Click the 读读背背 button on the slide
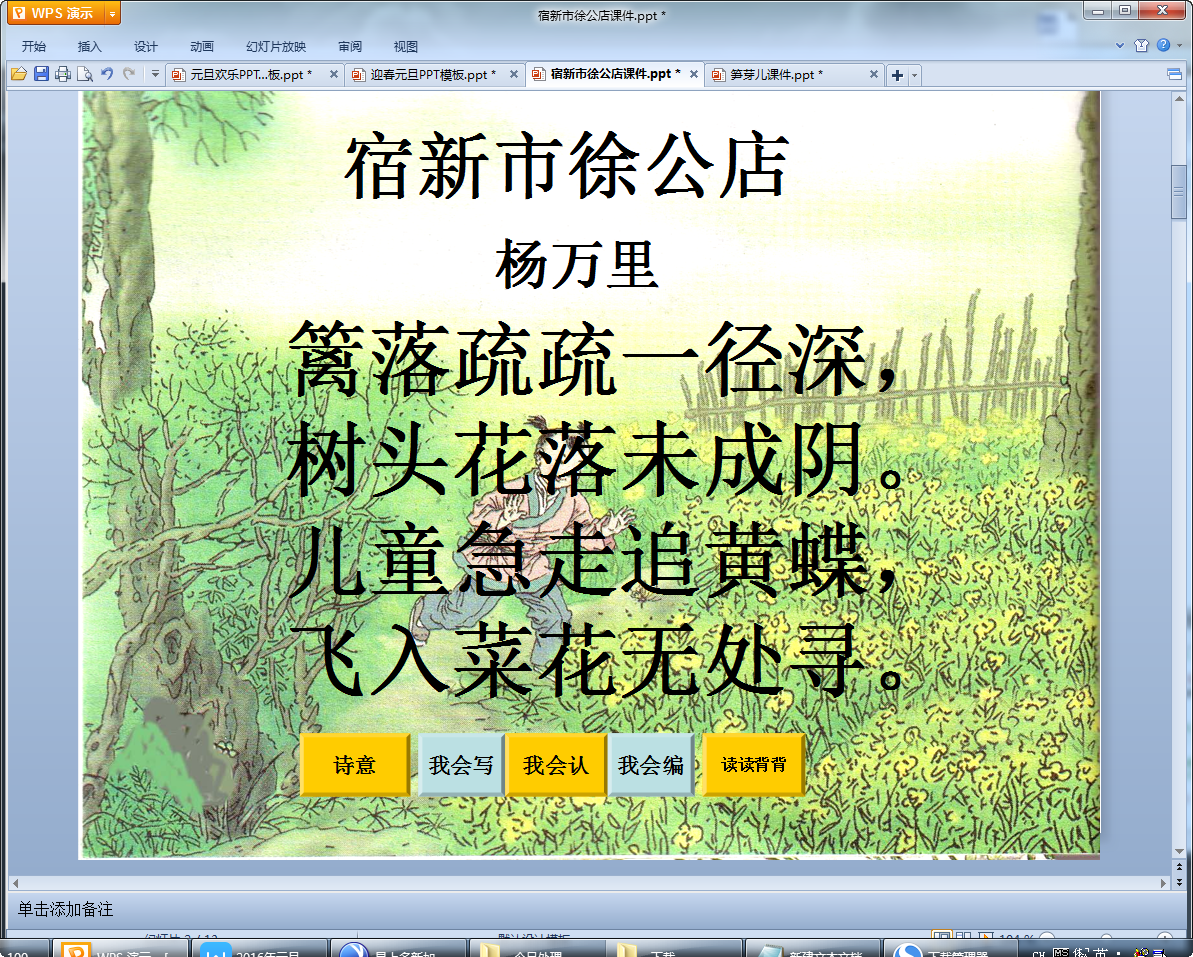 [x=753, y=765]
